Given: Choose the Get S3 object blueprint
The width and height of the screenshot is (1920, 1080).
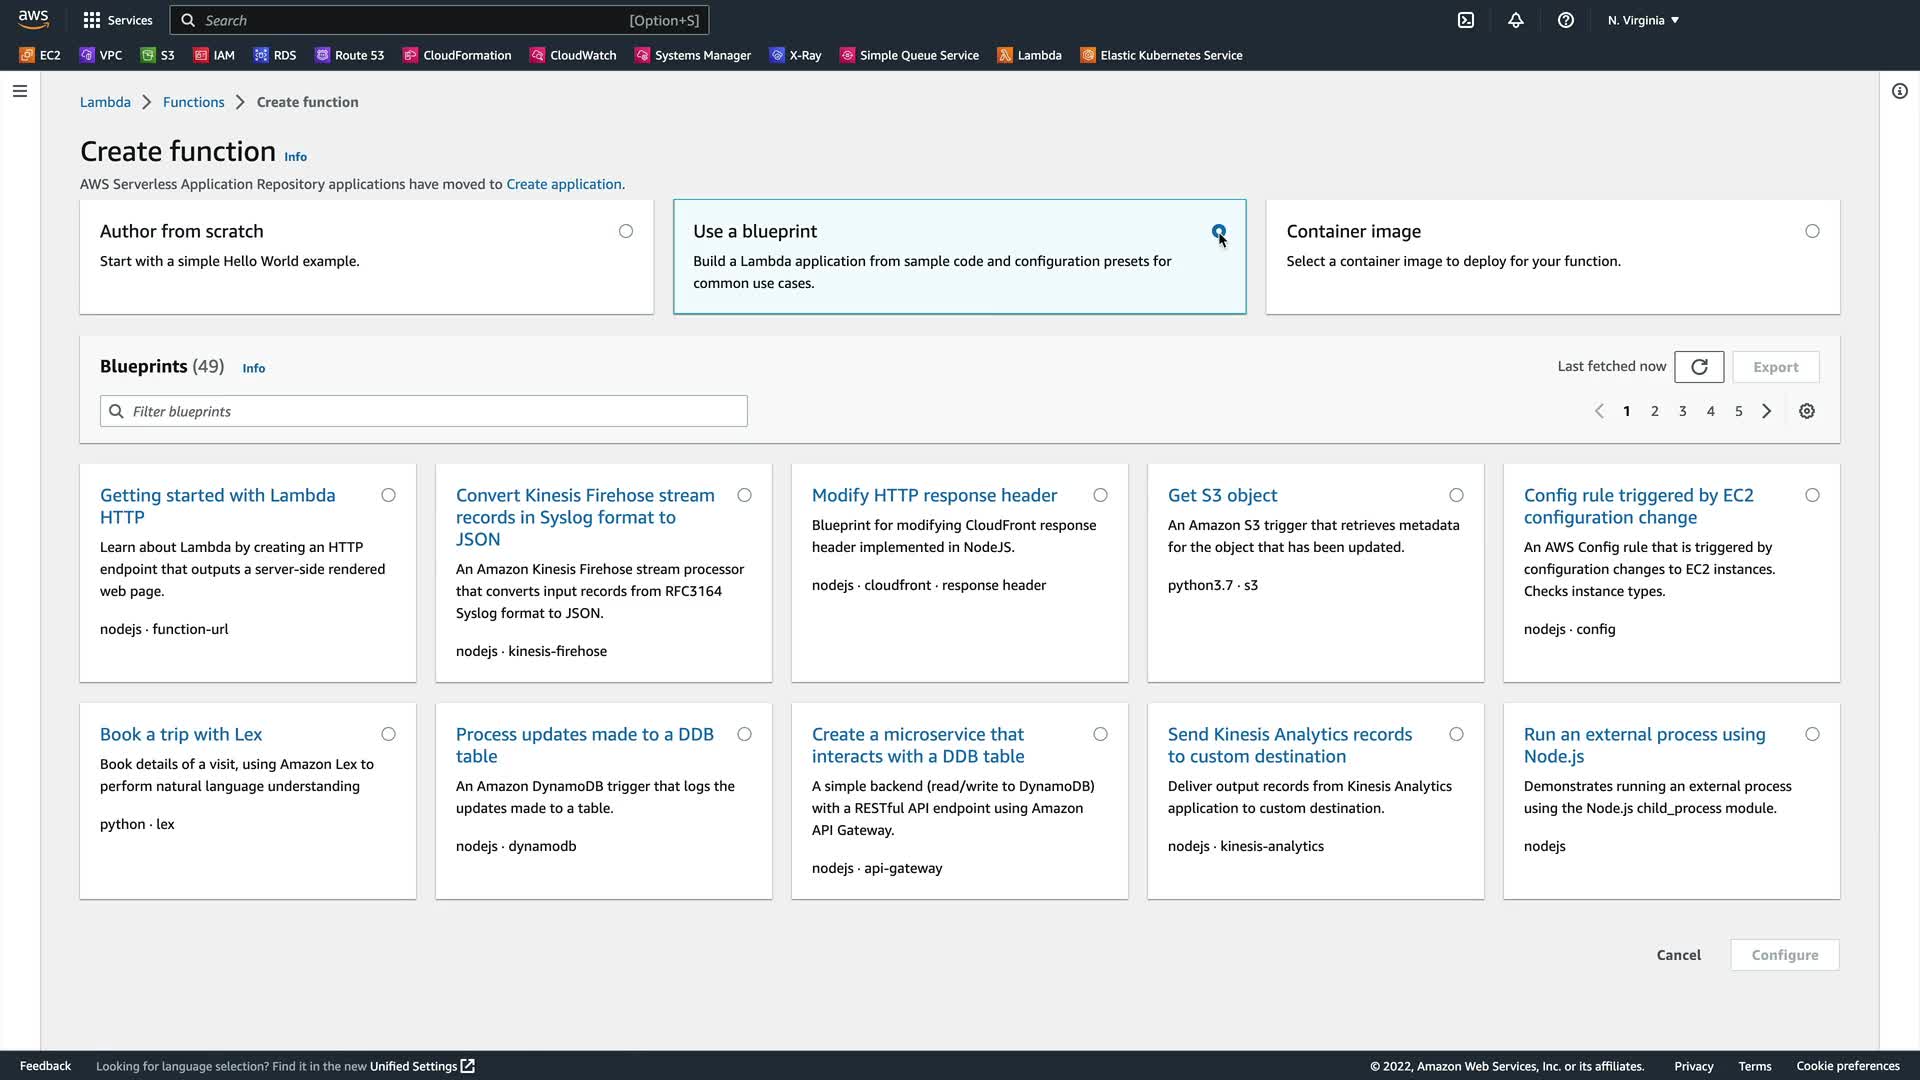Looking at the screenshot, I should 1456,495.
